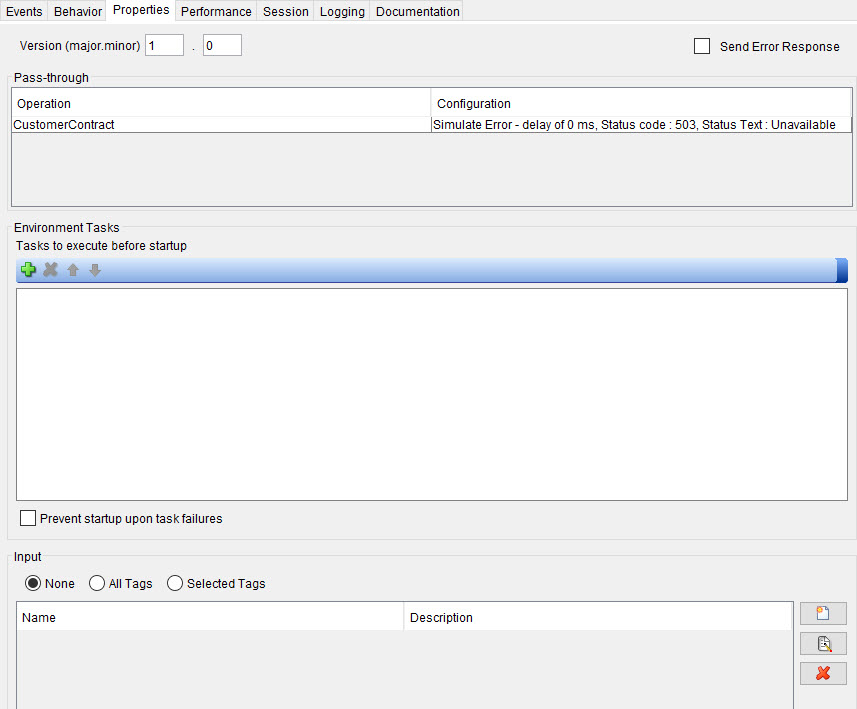Screen dimensions: 857x709
Task: Select the None input option
Action: (32, 583)
